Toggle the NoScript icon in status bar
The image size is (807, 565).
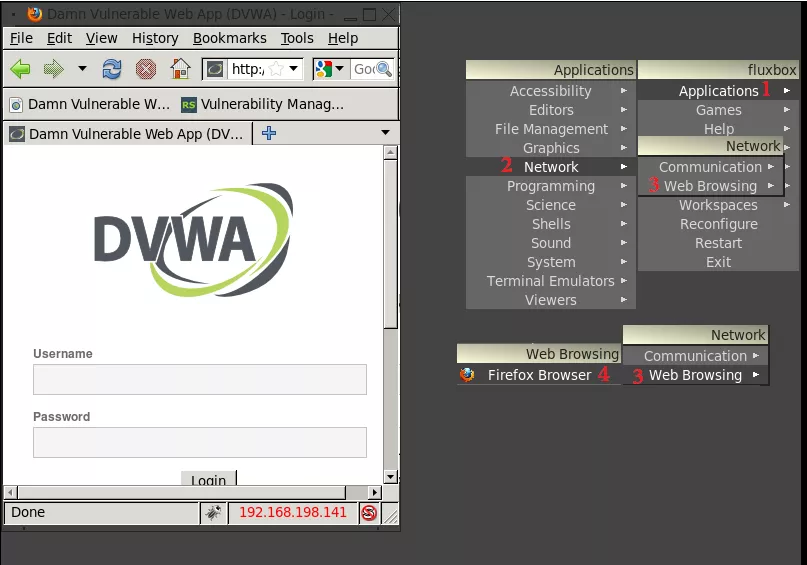point(369,513)
